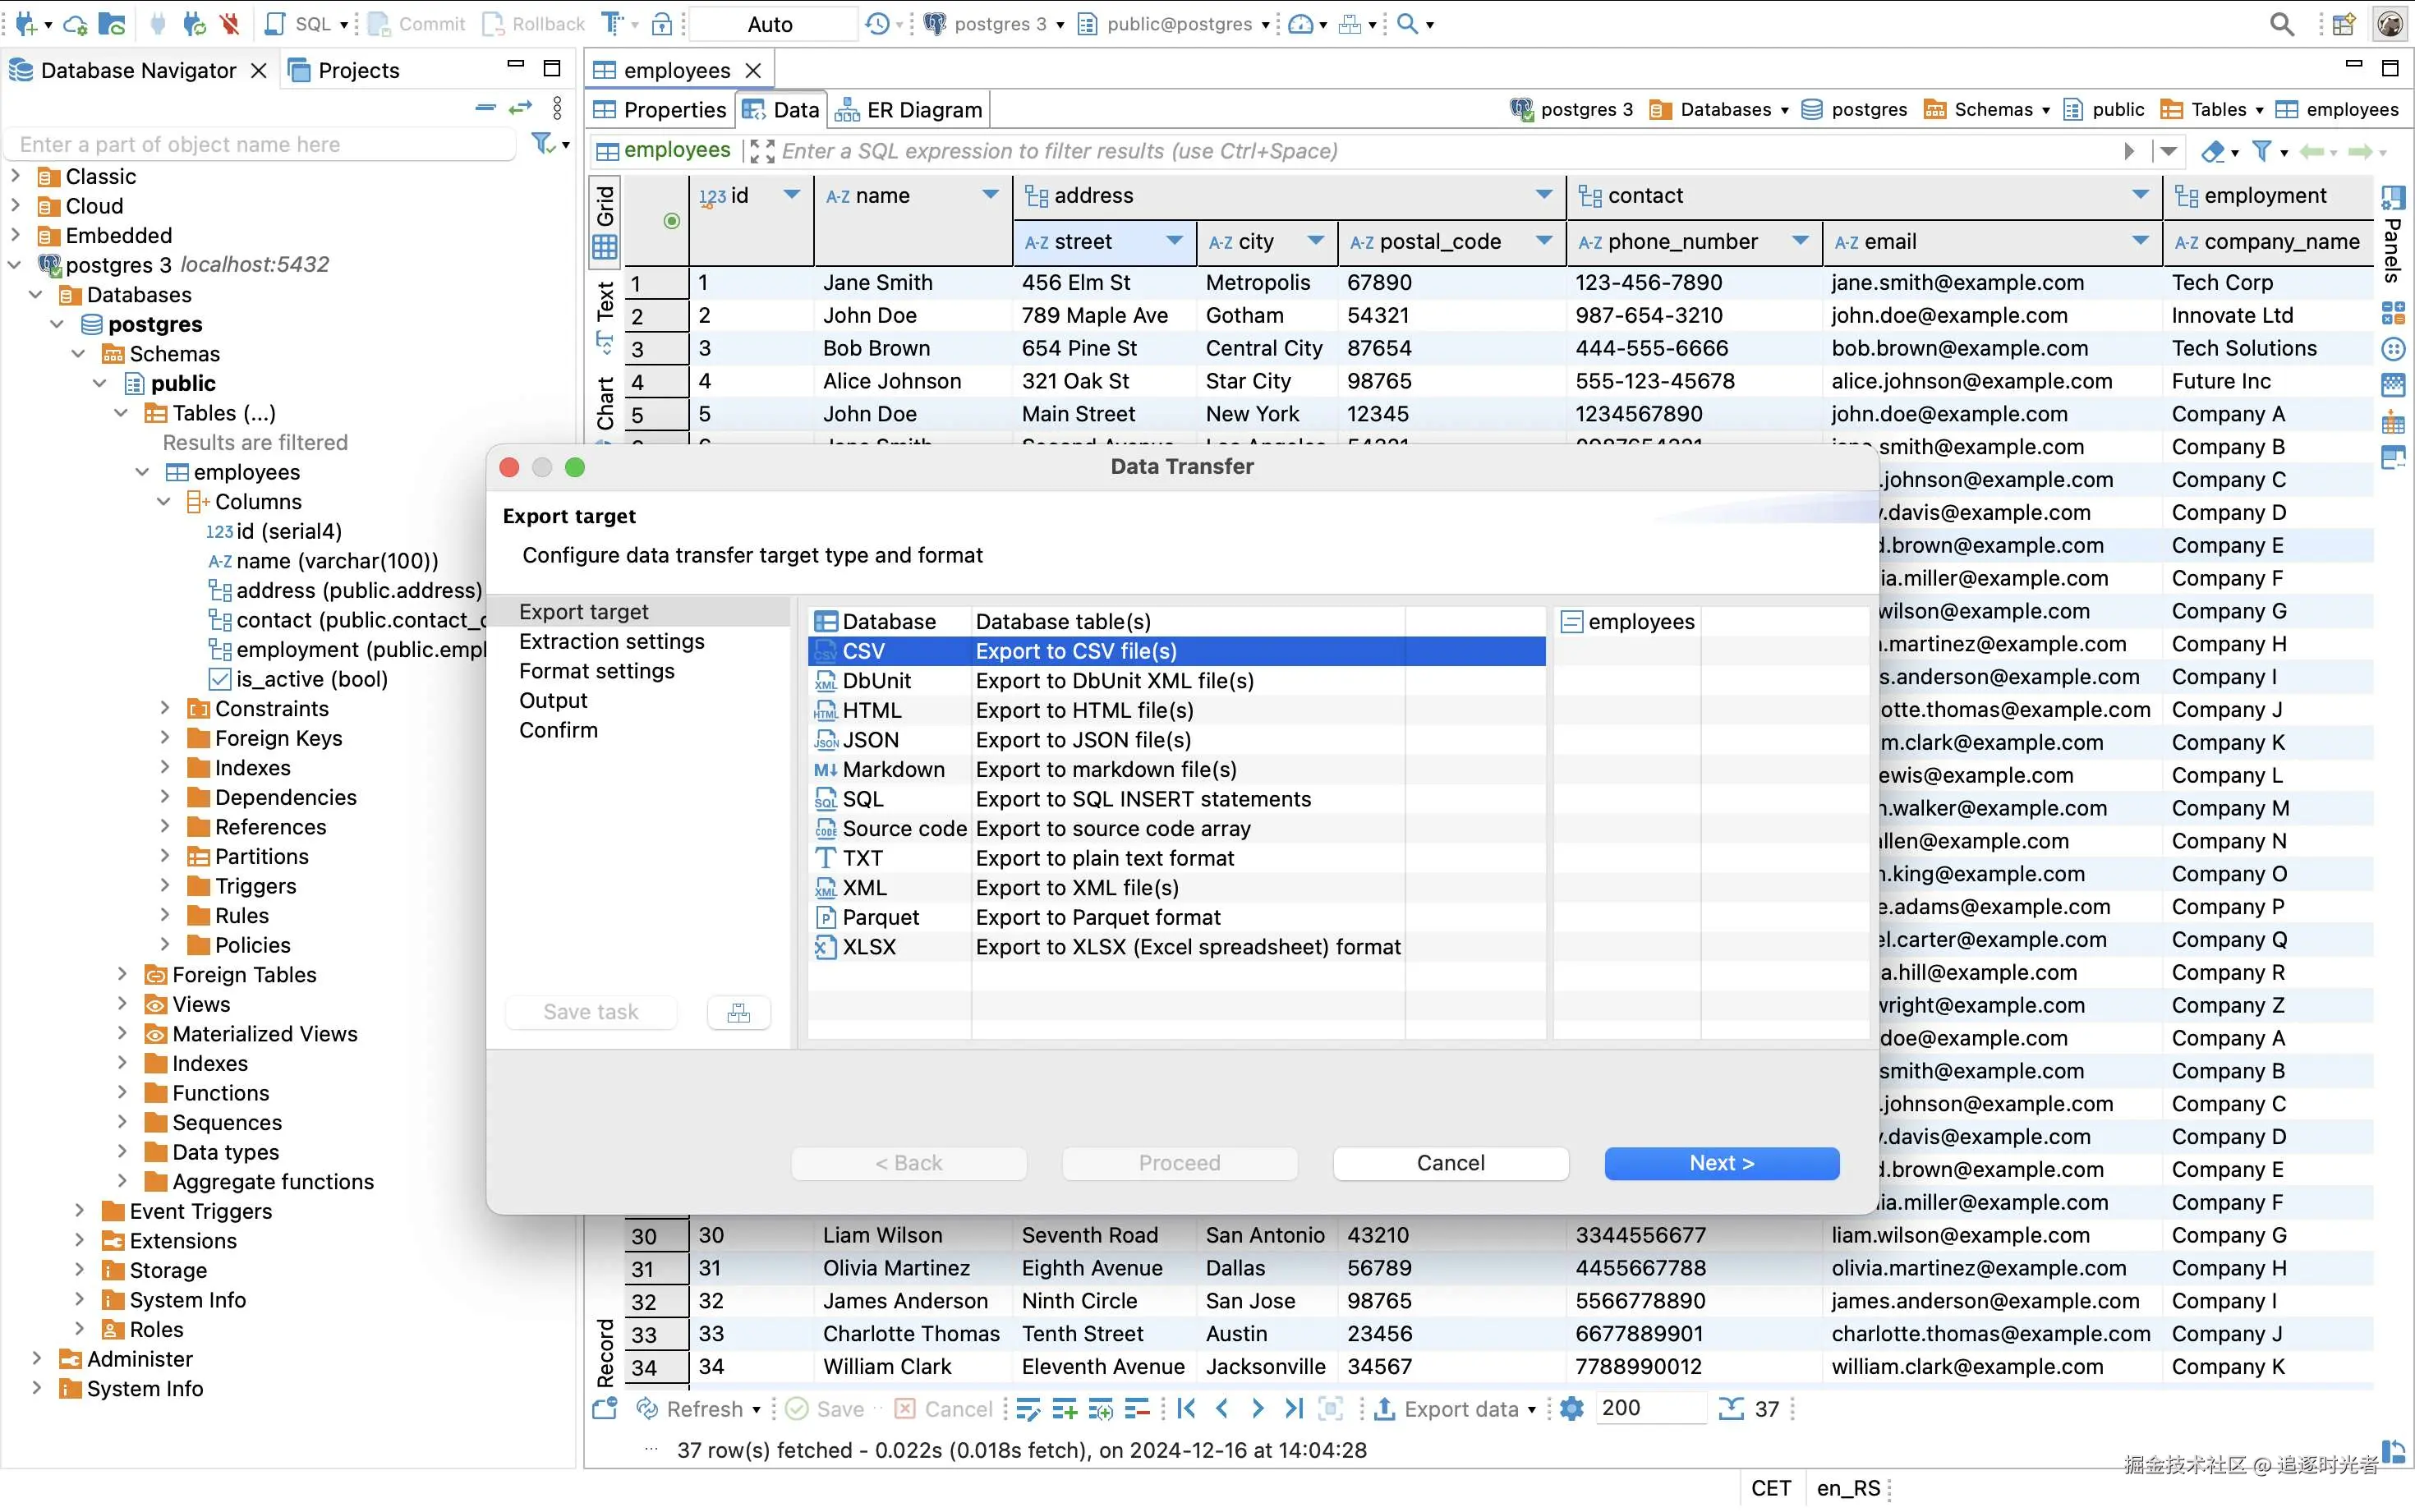Click the row-selector circle in grid corner

(x=671, y=220)
